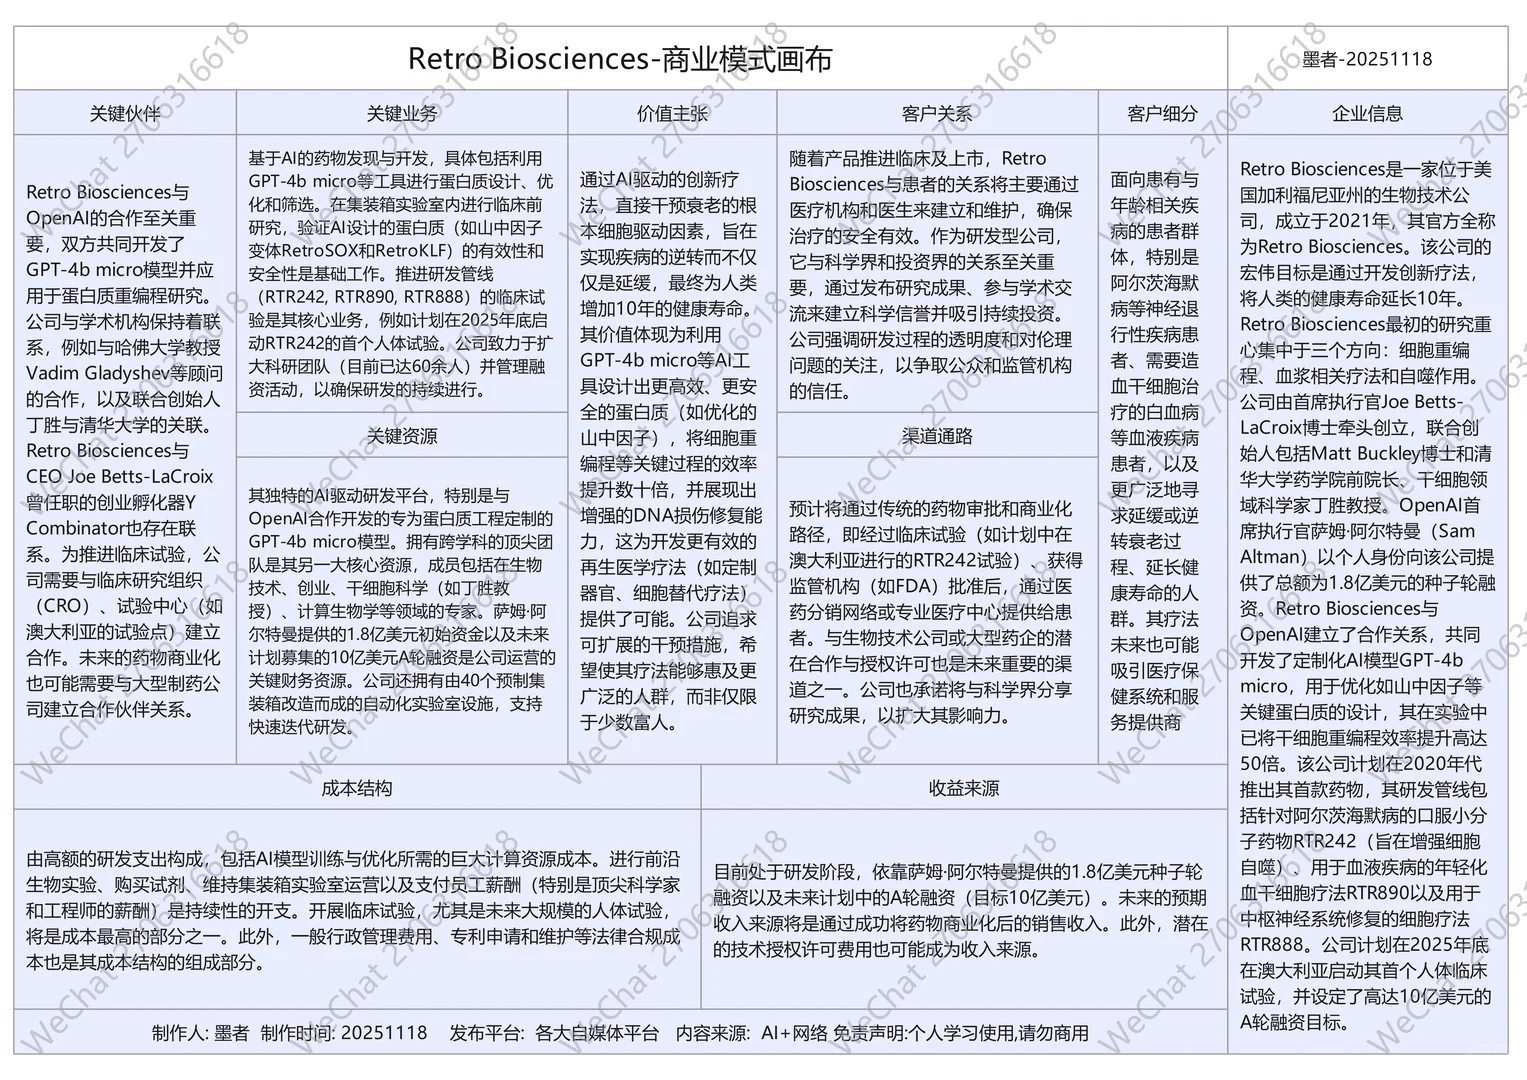Click the cost structure paragraph starting "由高额的研发支出构成"
The image size is (1527, 1080).
coord(355,910)
